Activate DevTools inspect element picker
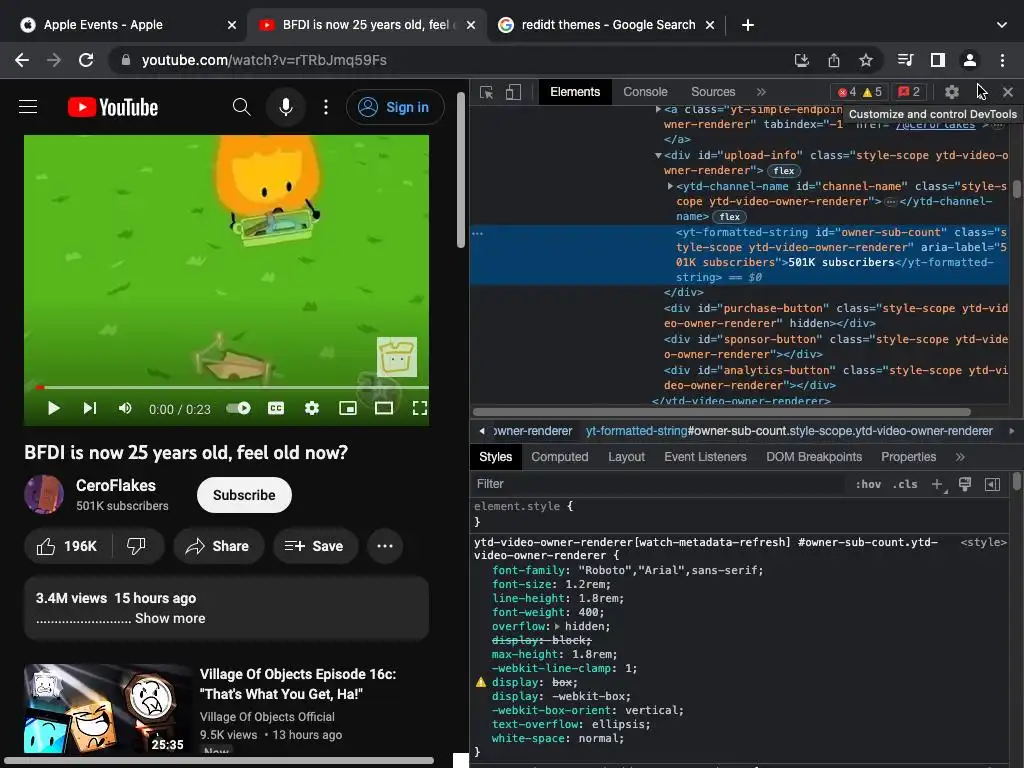The width and height of the screenshot is (1024, 768). click(x=487, y=92)
